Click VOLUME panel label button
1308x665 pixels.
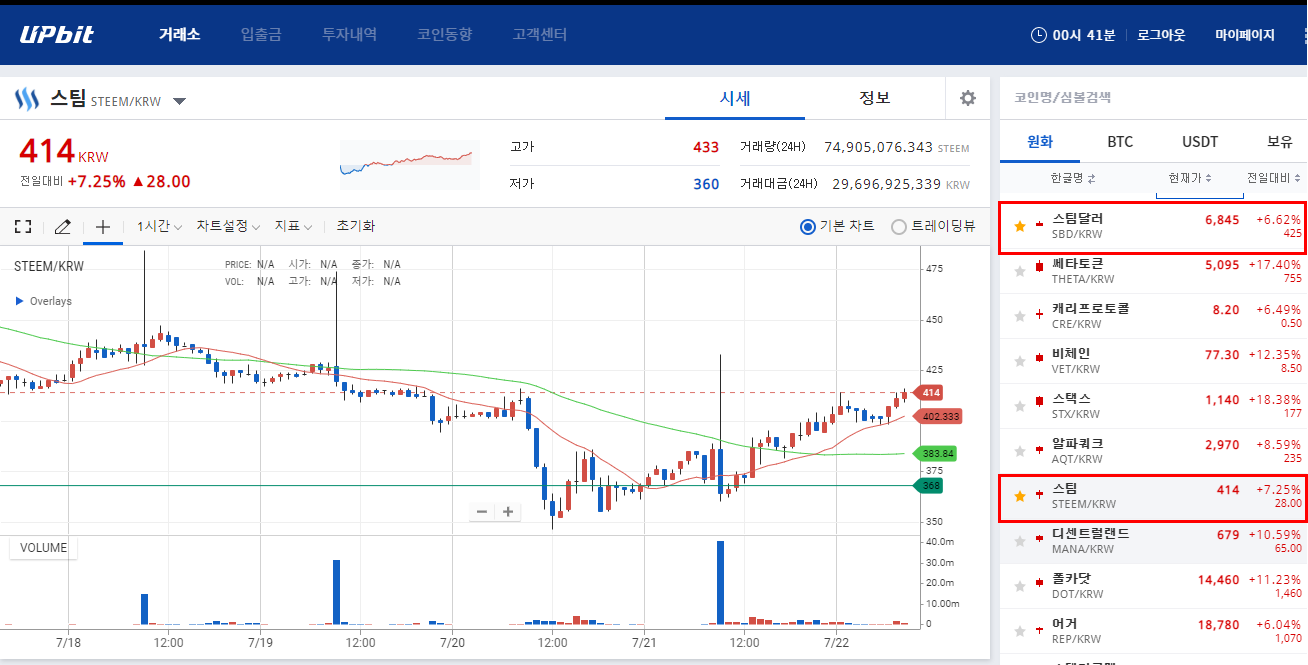(43, 548)
